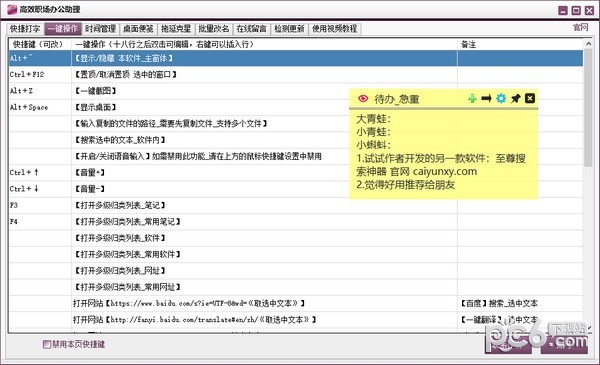
Task: Click the 大青蛙 line in sticky note
Action: pyautogui.click(x=373, y=119)
